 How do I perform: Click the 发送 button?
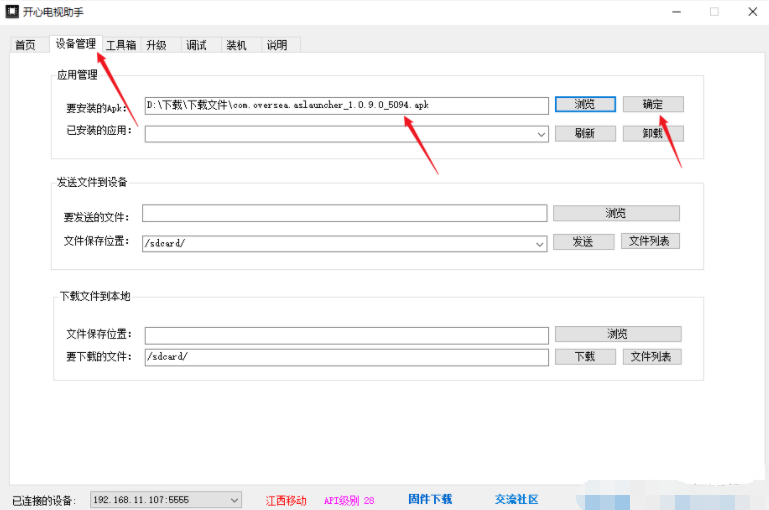click(584, 241)
